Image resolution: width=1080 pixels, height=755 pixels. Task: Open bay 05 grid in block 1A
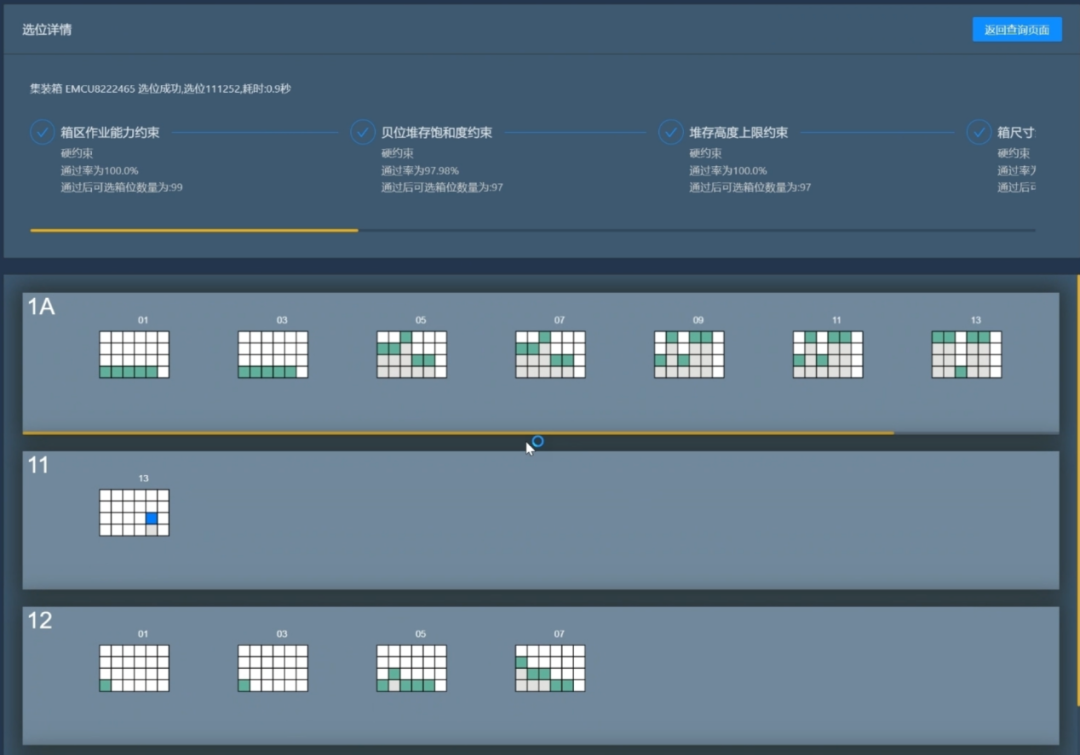pos(412,355)
